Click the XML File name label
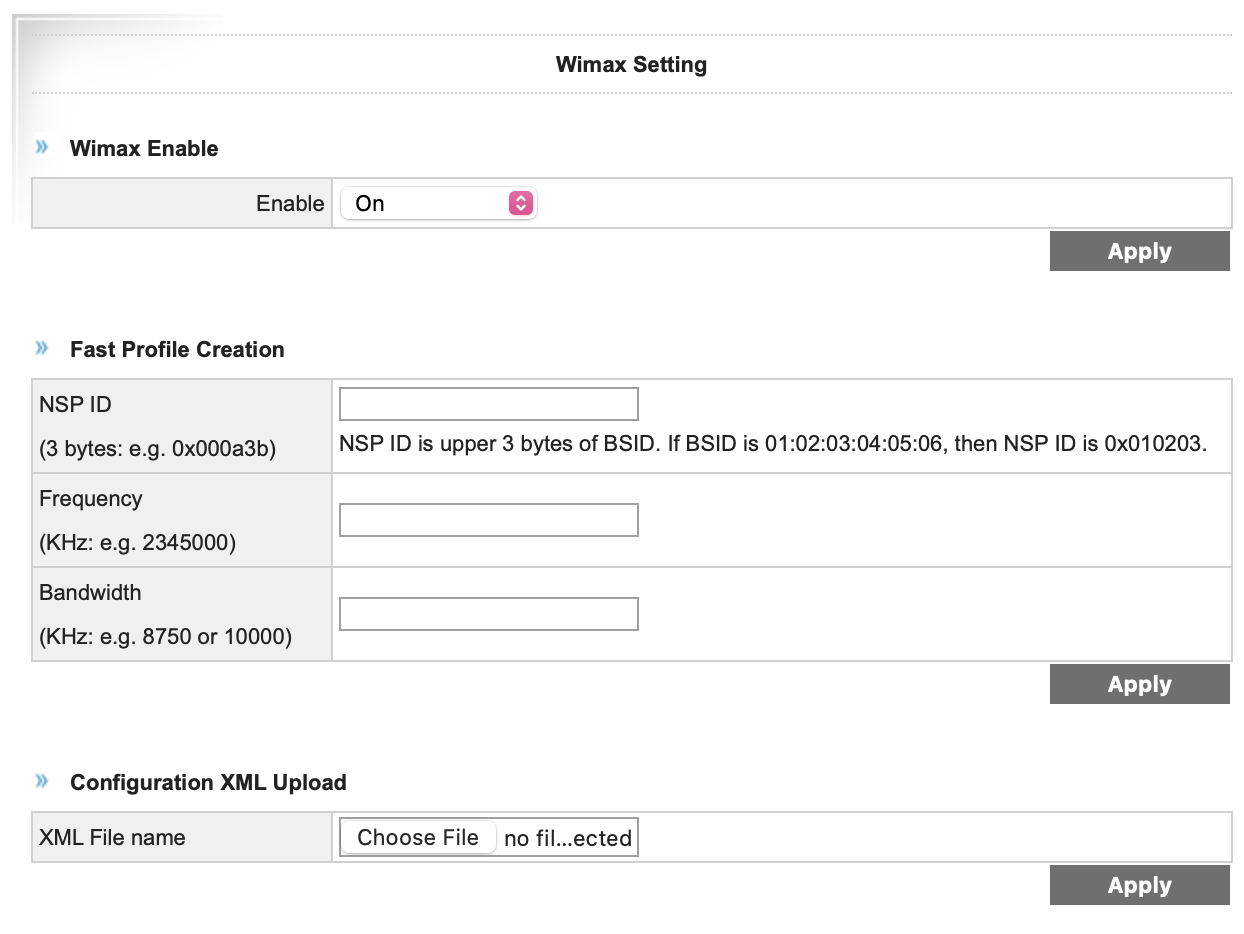This screenshot has height=934, width=1244. [x=112, y=838]
